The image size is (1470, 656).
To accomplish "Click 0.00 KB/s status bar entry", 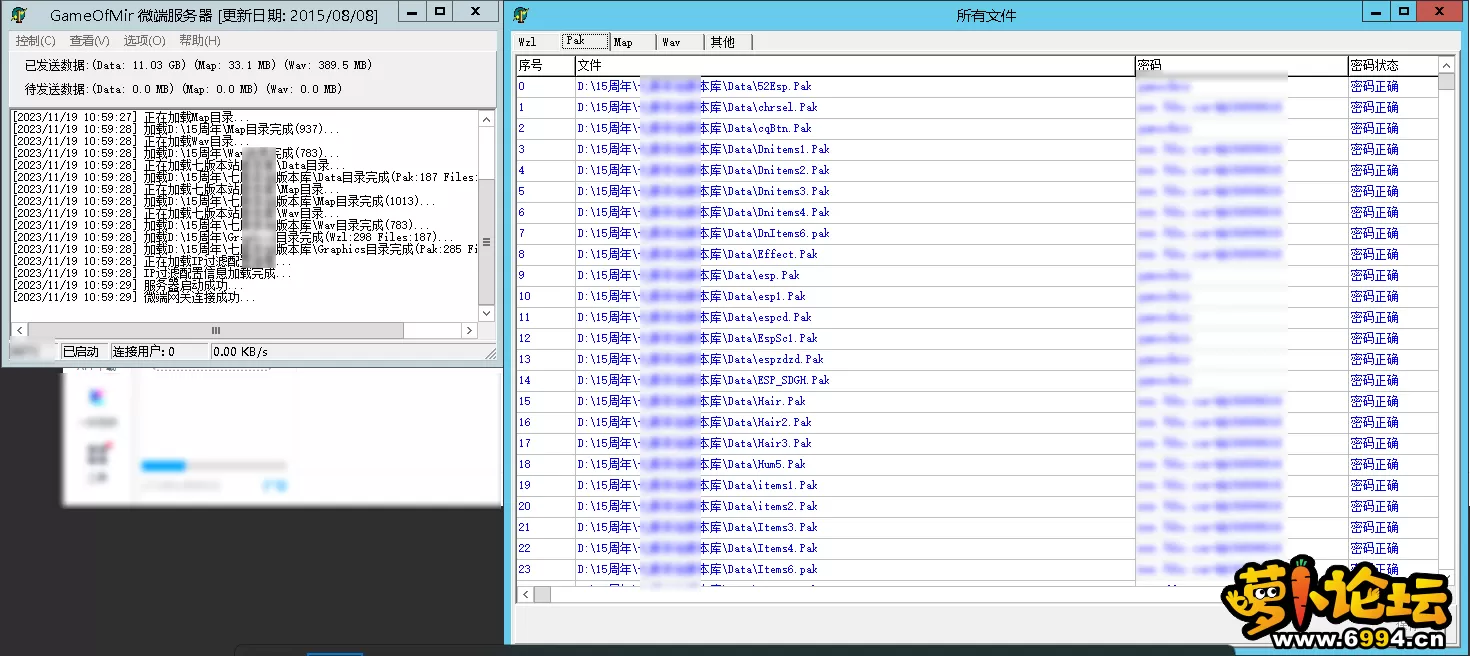I will (x=241, y=352).
